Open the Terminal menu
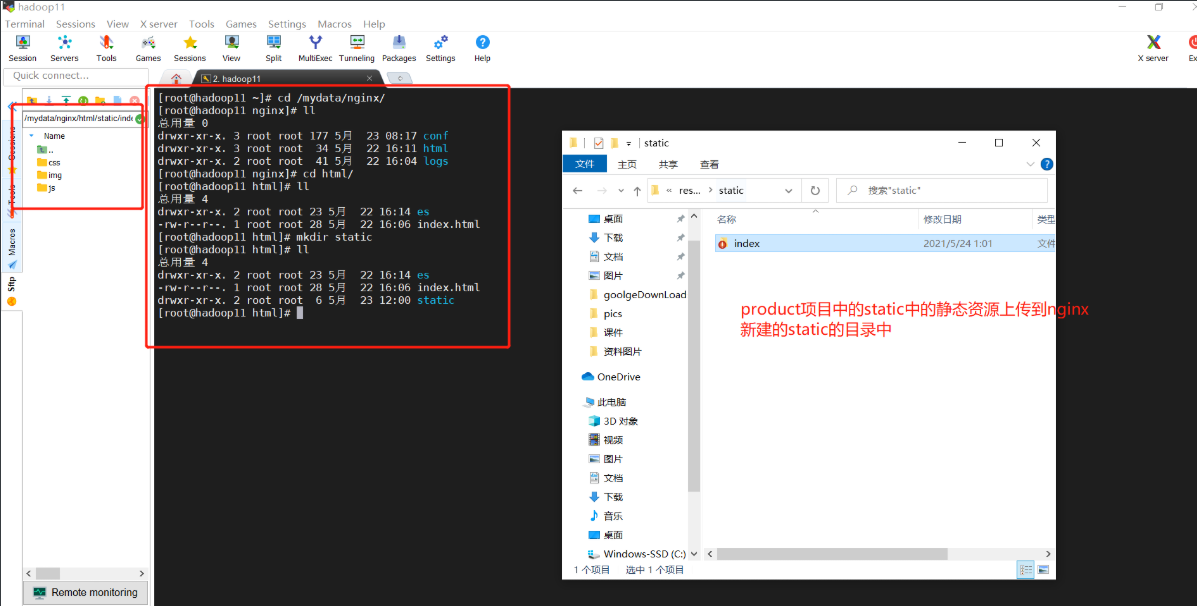1197x606 pixels. [25, 24]
